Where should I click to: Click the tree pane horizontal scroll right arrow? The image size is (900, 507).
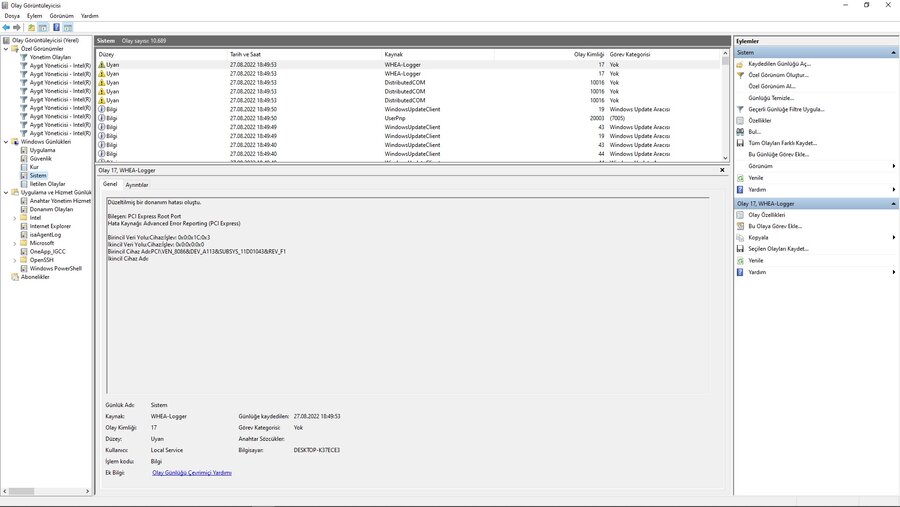pyautogui.click(x=87, y=491)
